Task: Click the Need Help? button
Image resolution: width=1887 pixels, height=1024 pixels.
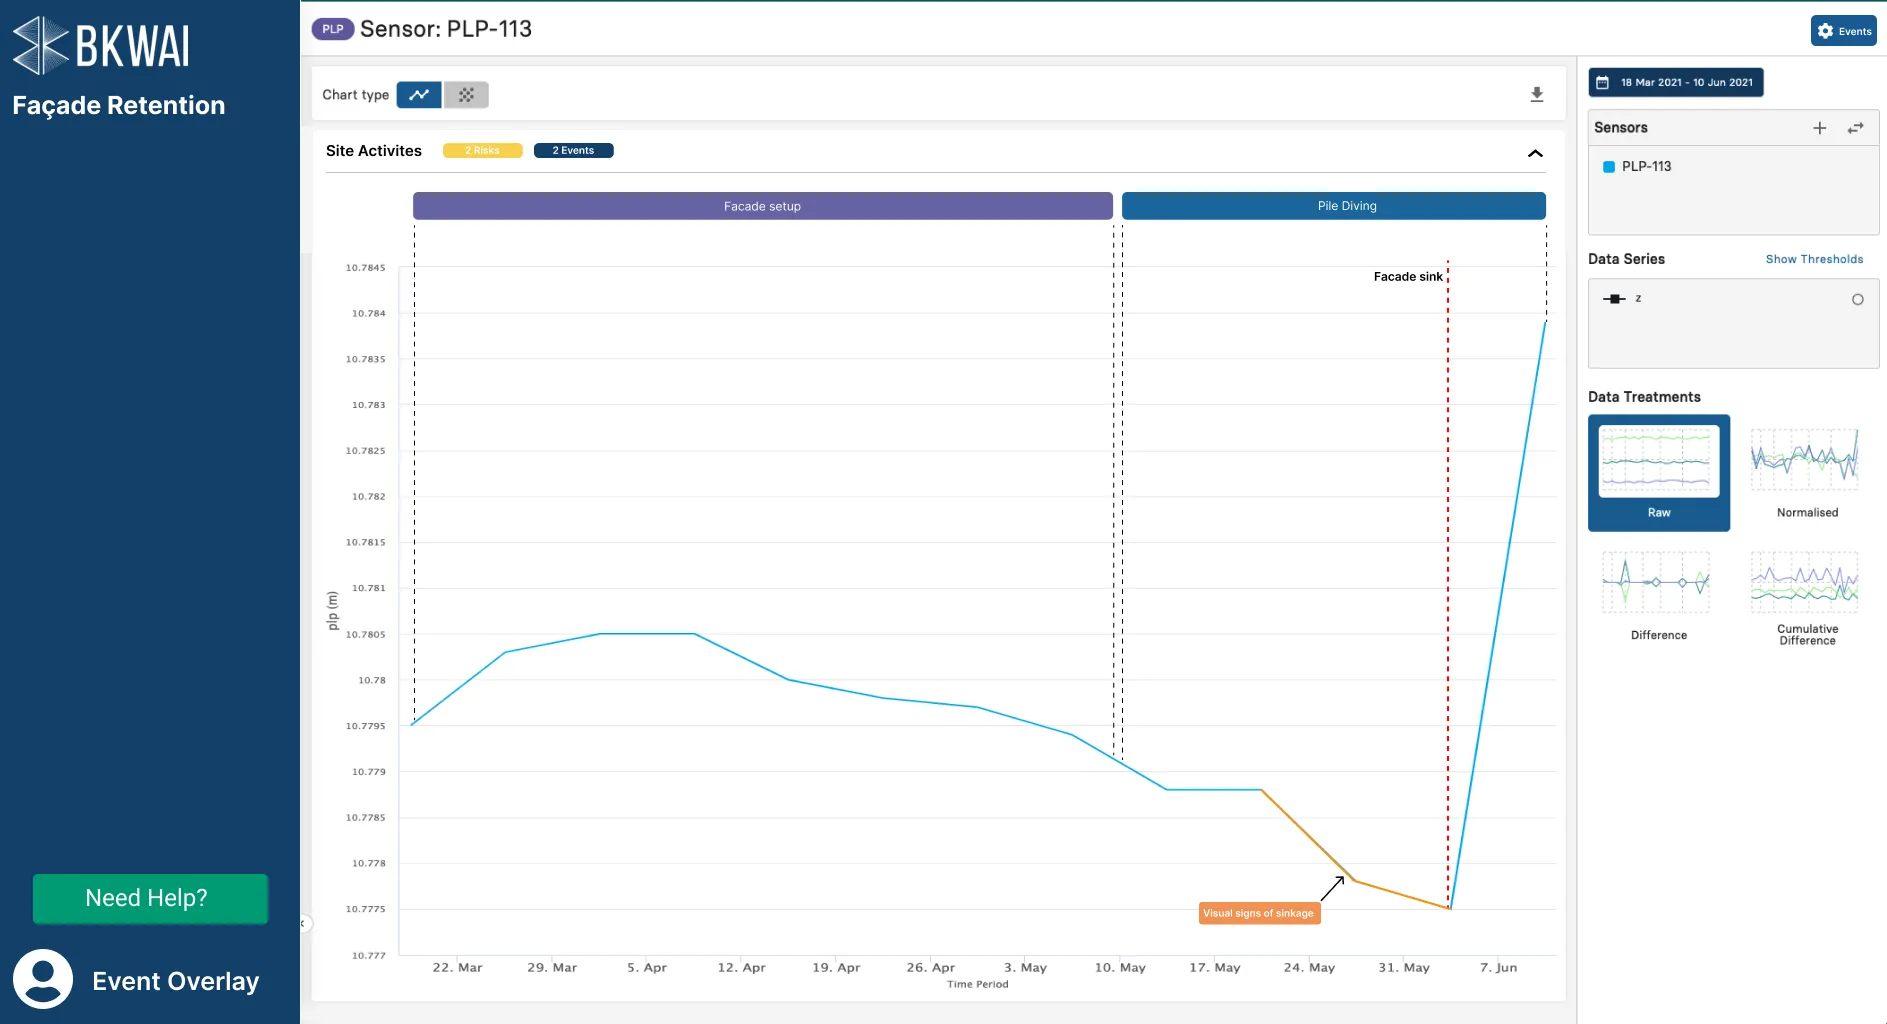Action: pos(150,898)
